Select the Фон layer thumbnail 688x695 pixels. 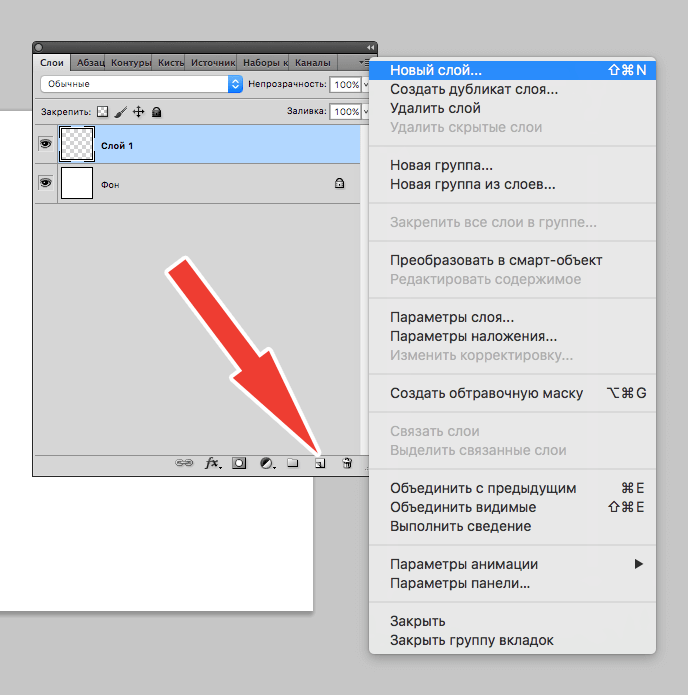(x=77, y=184)
